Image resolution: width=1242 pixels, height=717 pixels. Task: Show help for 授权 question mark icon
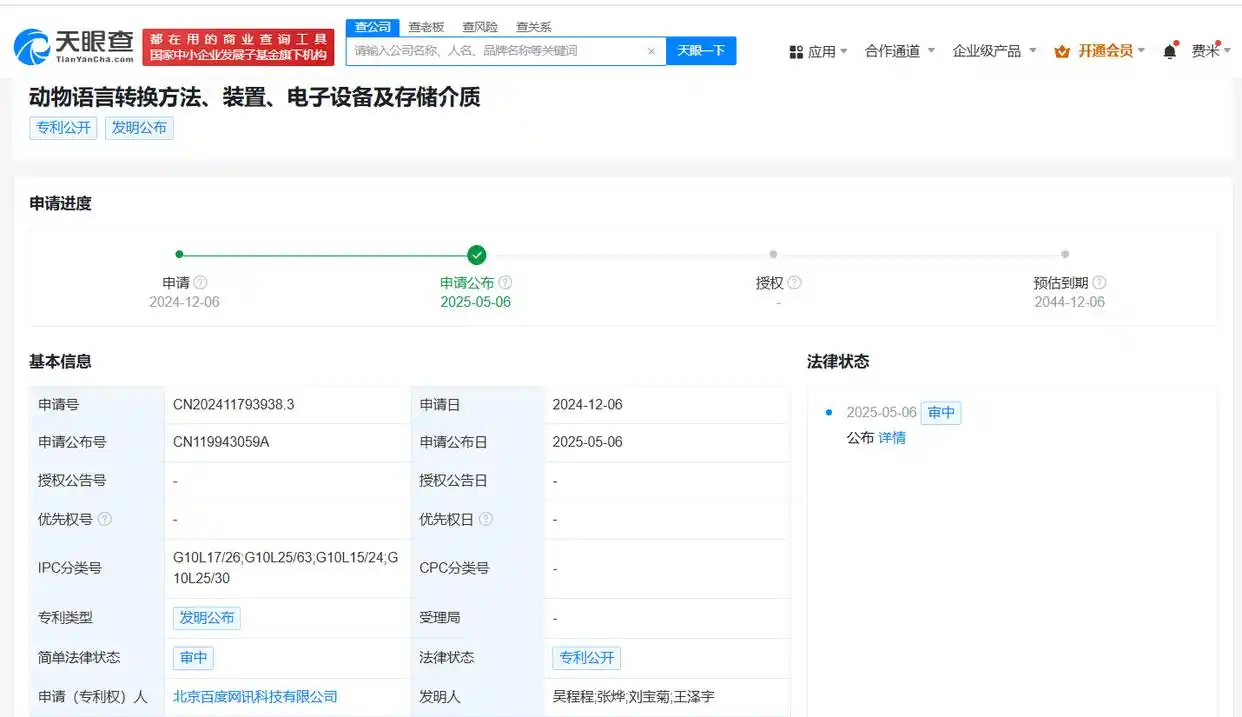pyautogui.click(x=794, y=283)
